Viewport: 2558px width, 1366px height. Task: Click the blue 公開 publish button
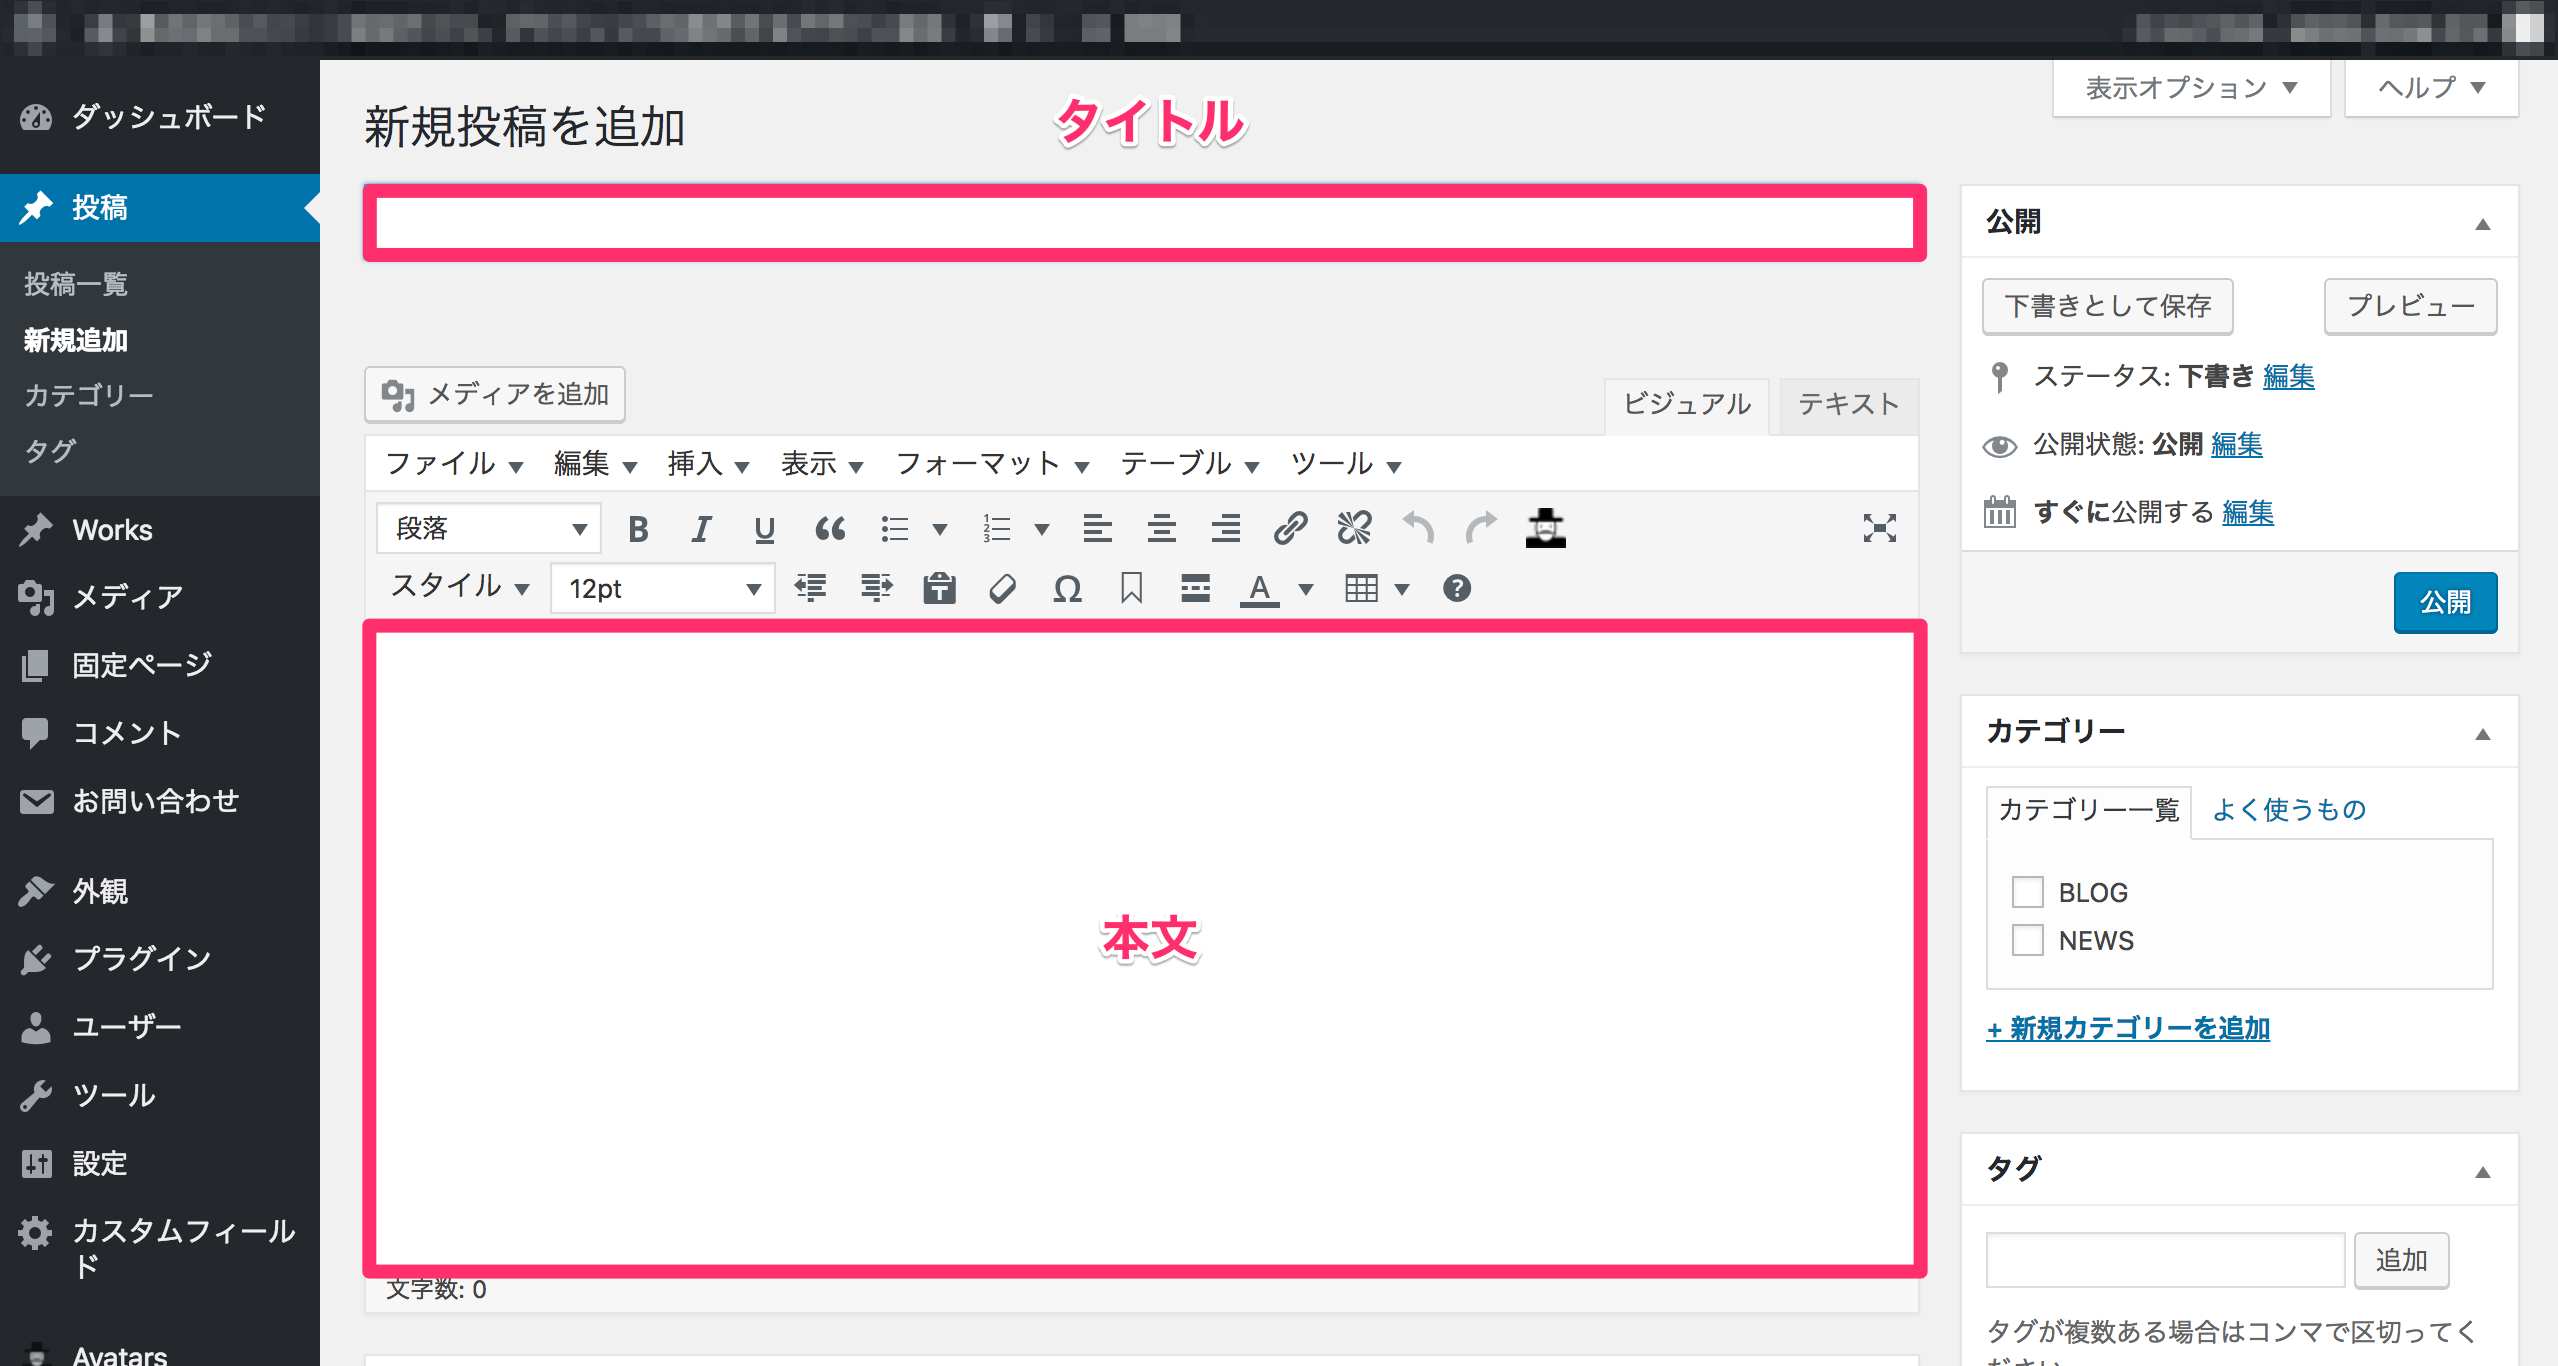point(2444,602)
